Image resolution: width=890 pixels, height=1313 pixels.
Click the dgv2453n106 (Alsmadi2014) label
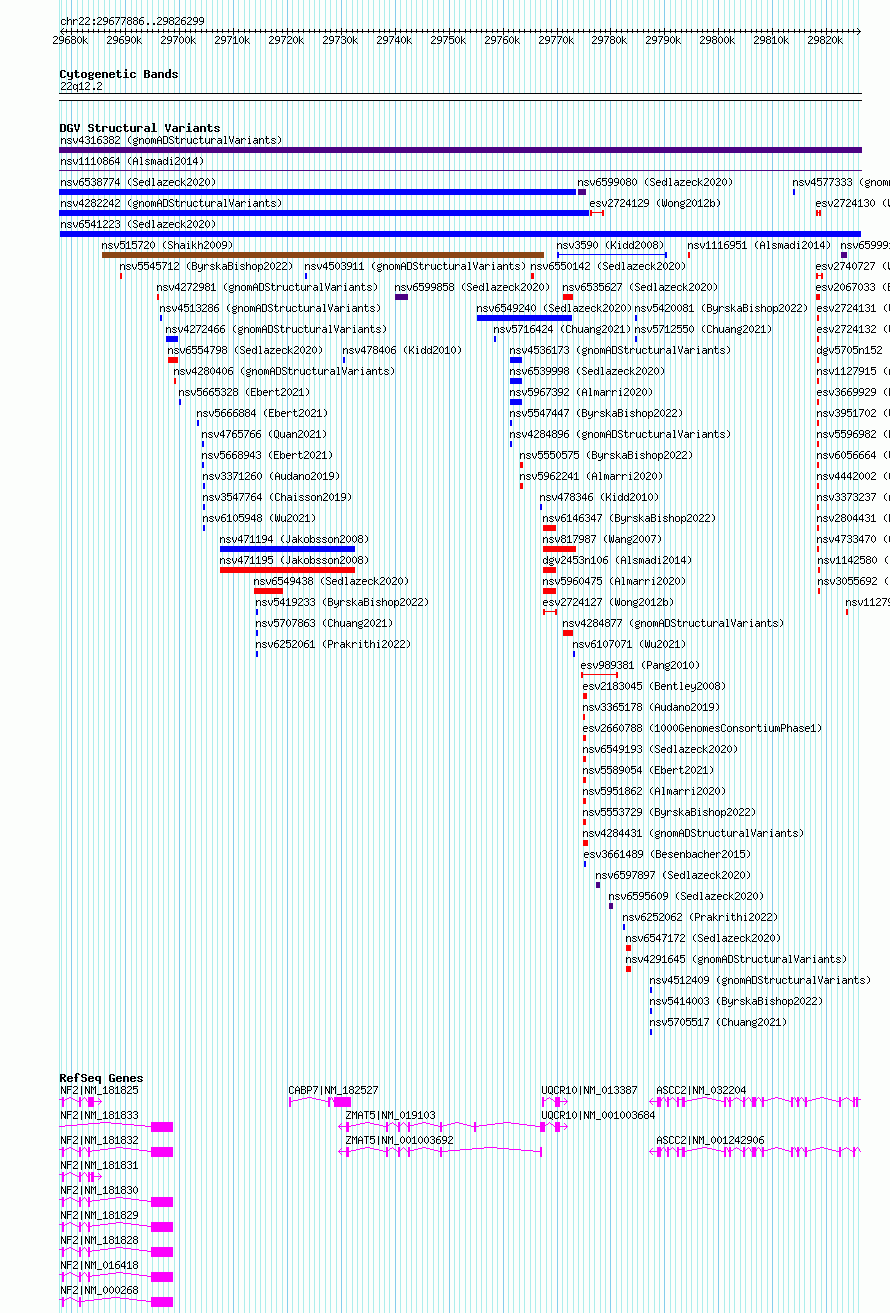[x=617, y=560]
